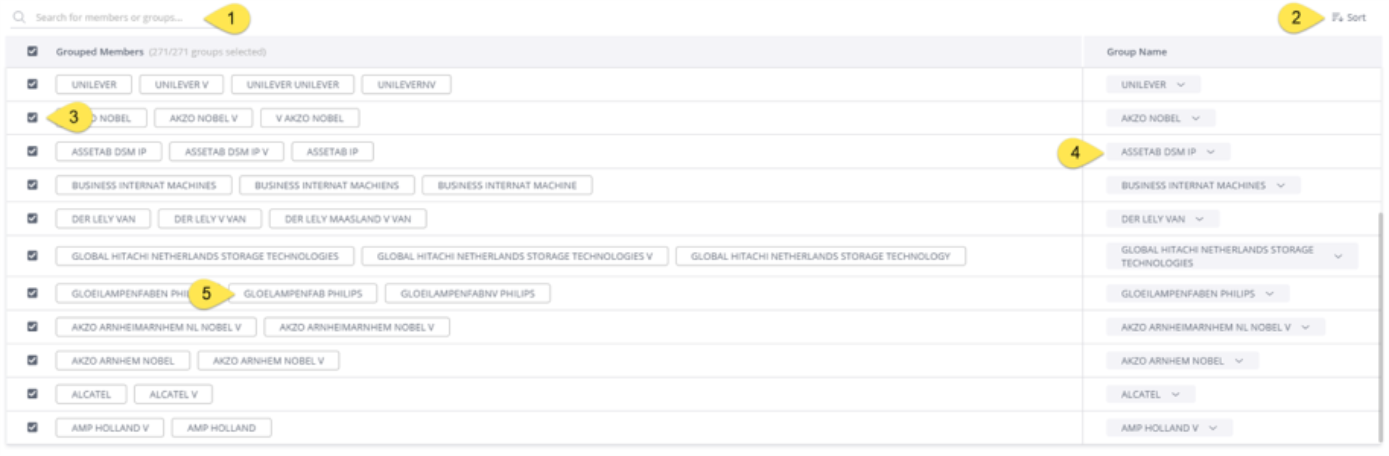Image resolution: width=1389 pixels, height=456 pixels.
Task: Uncheck the DER LELY VAN row checkbox
Action: (x=33, y=217)
